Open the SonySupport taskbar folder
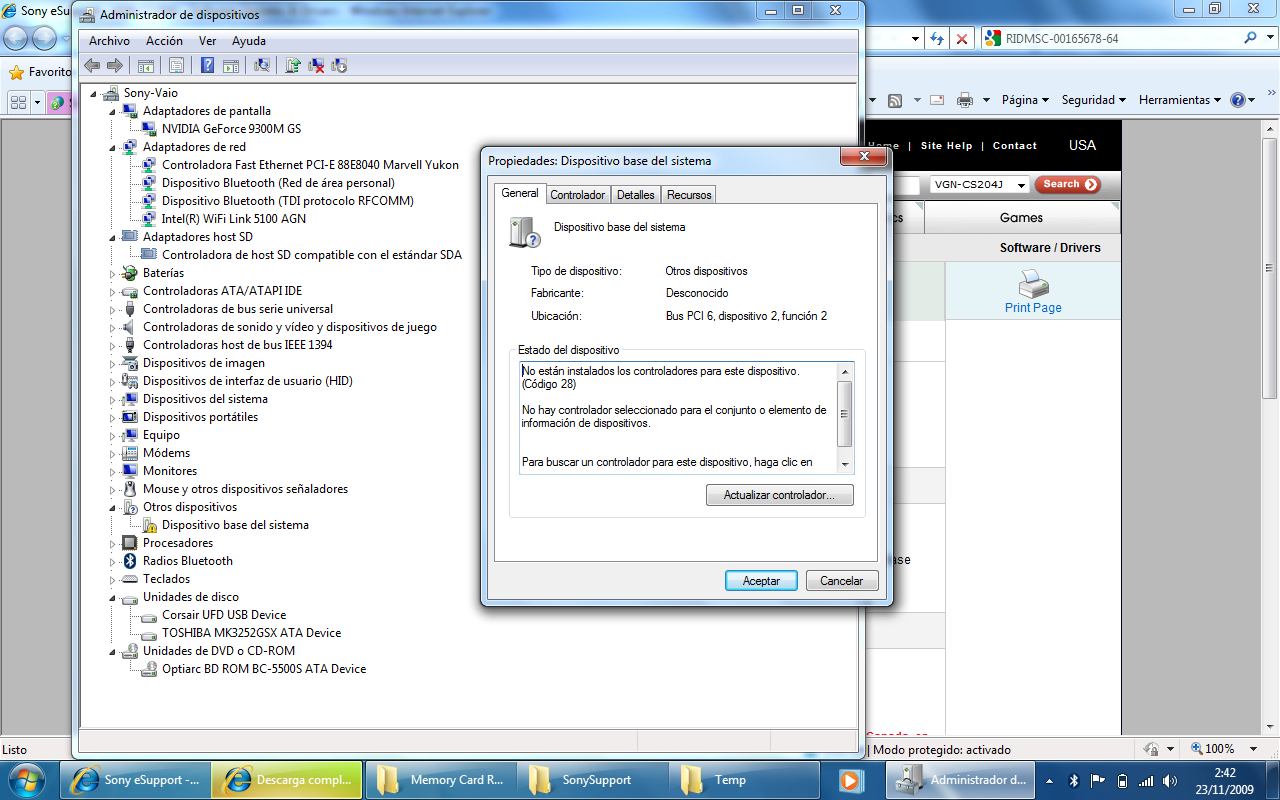 pyautogui.click(x=593, y=780)
